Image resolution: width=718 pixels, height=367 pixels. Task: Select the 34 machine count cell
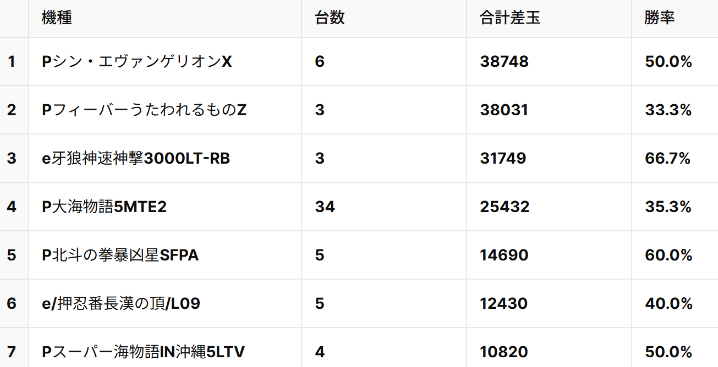[384, 207]
